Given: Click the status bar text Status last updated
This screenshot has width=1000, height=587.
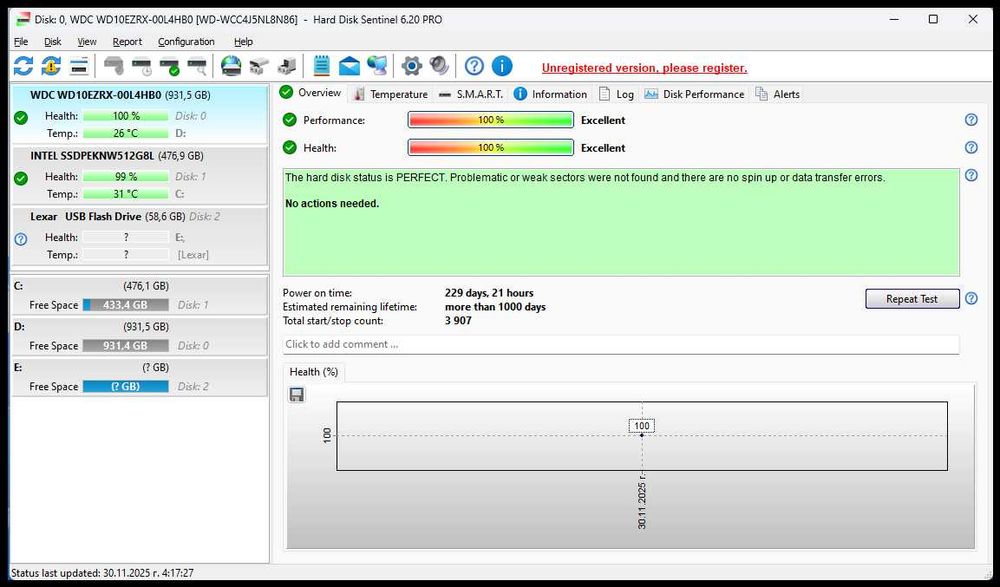Looking at the screenshot, I should pyautogui.click(x=102, y=573).
